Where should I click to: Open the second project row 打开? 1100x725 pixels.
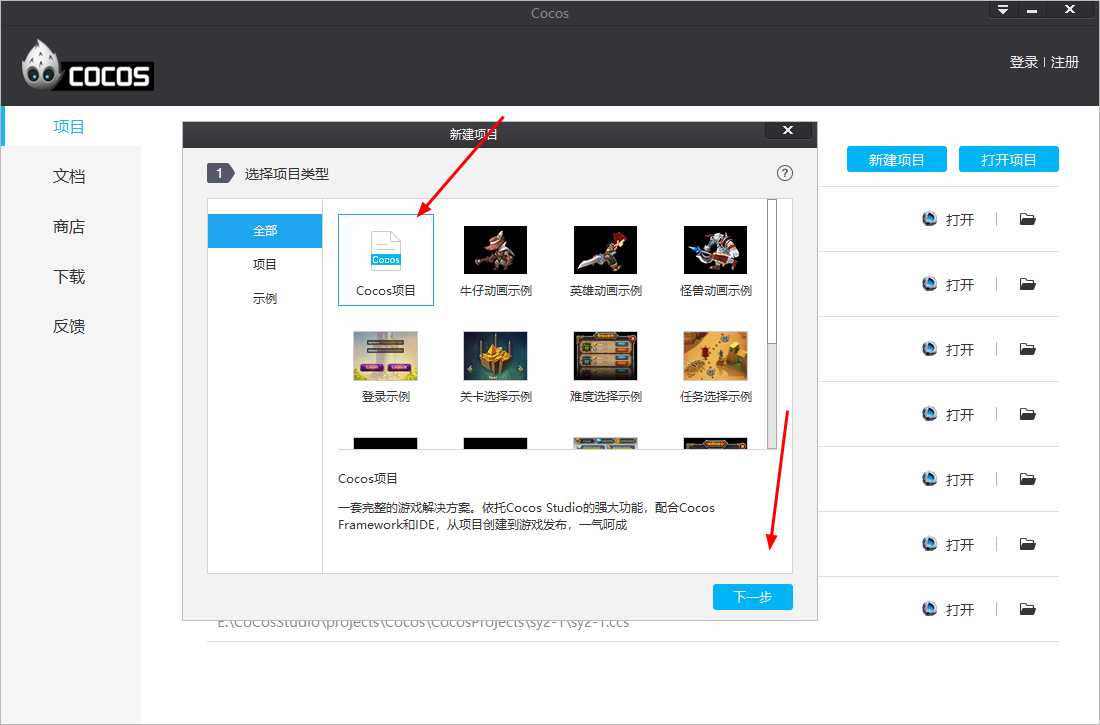(948, 284)
